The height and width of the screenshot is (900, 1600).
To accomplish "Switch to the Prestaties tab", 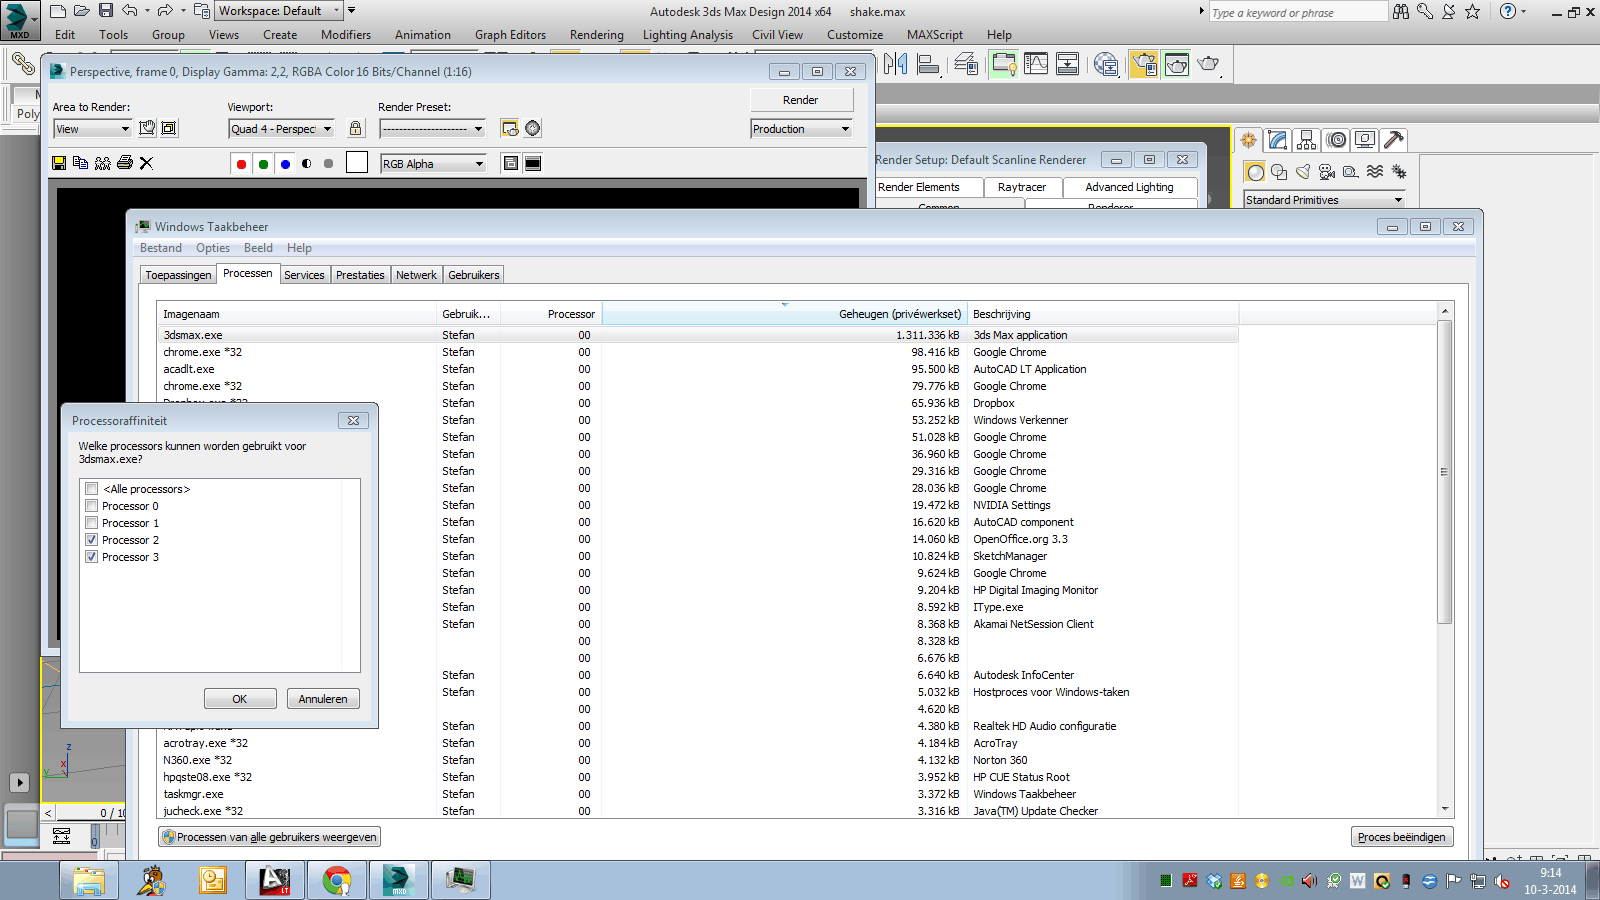I will (x=360, y=275).
